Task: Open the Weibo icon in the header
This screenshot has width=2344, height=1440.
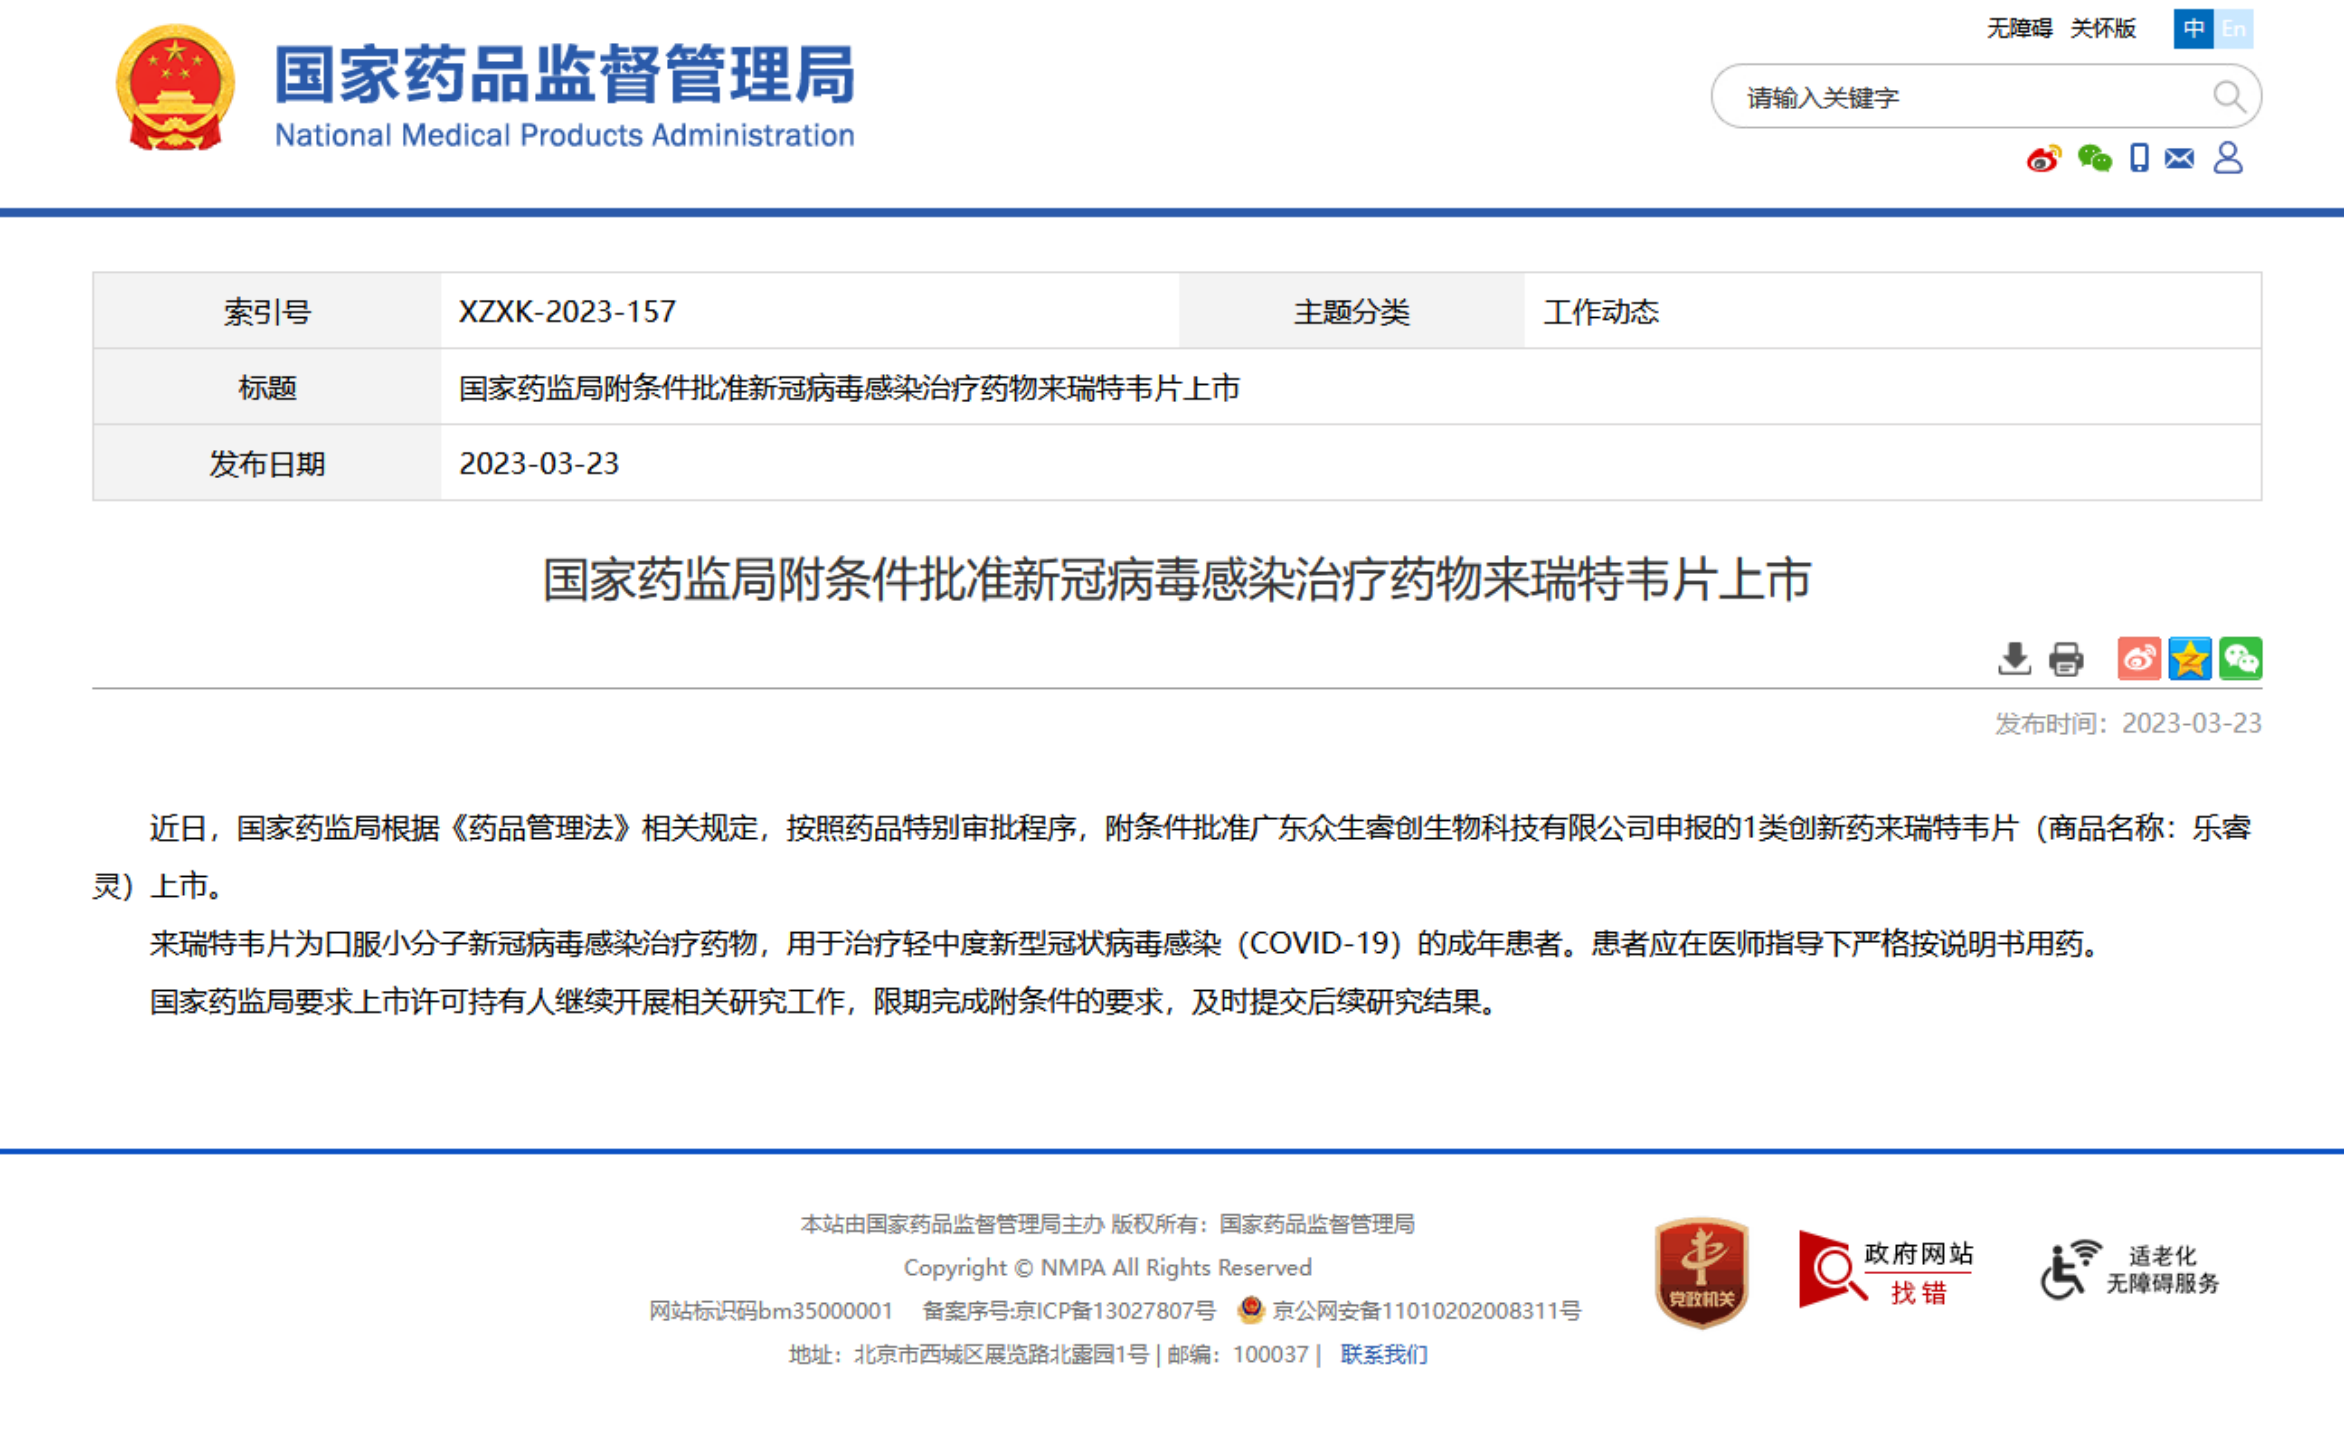Action: (x=2043, y=159)
